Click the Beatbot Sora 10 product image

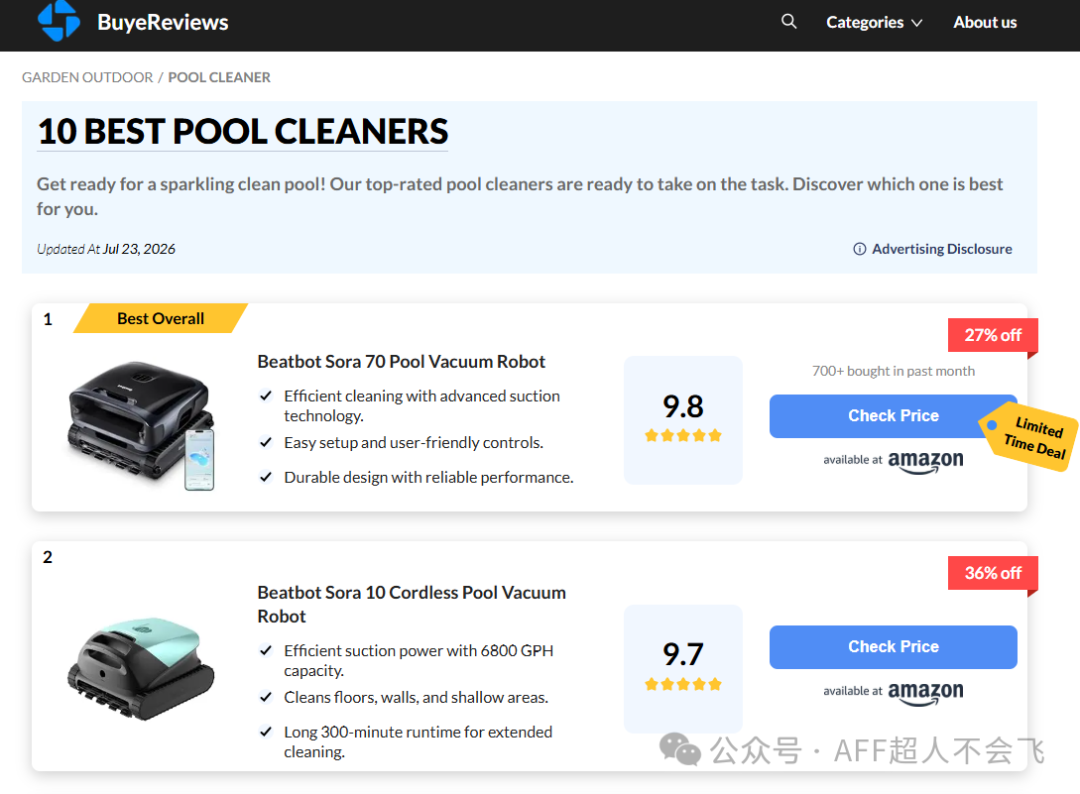(141, 668)
